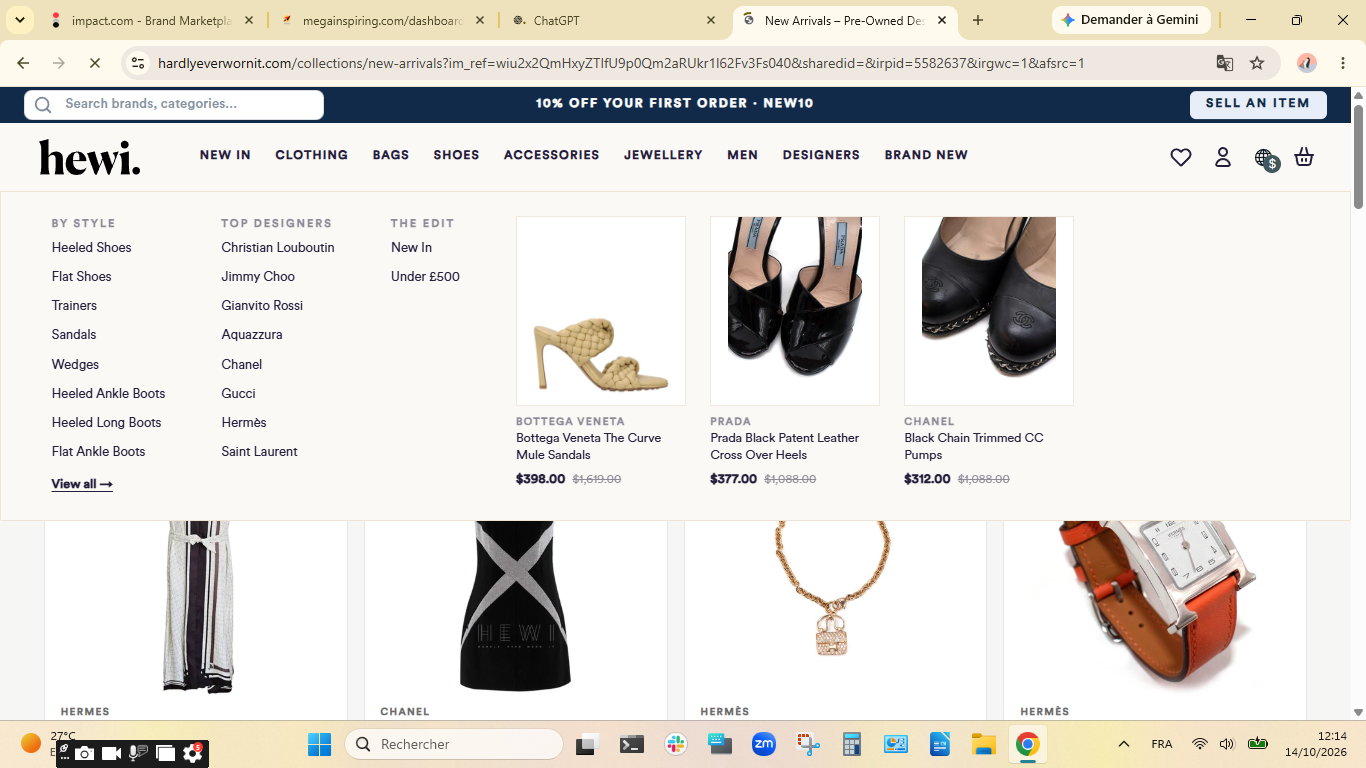Follow the View all link
Viewport: 1366px width, 768px height.
[x=82, y=484]
